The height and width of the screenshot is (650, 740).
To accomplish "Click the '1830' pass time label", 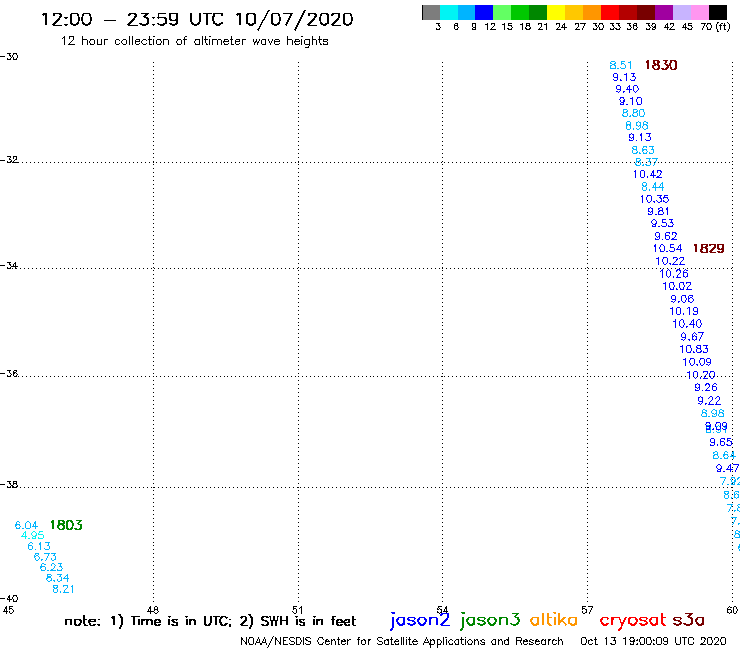I will (x=661, y=65).
